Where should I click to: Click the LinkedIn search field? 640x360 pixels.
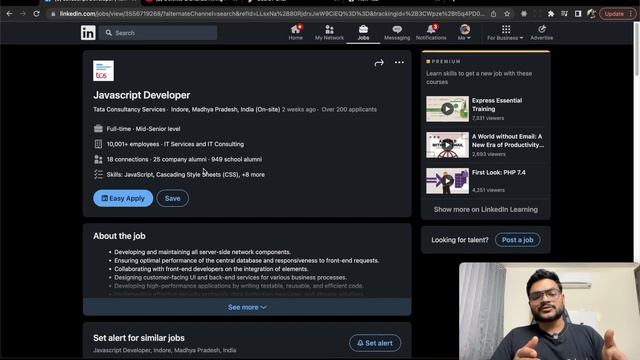pos(158,33)
